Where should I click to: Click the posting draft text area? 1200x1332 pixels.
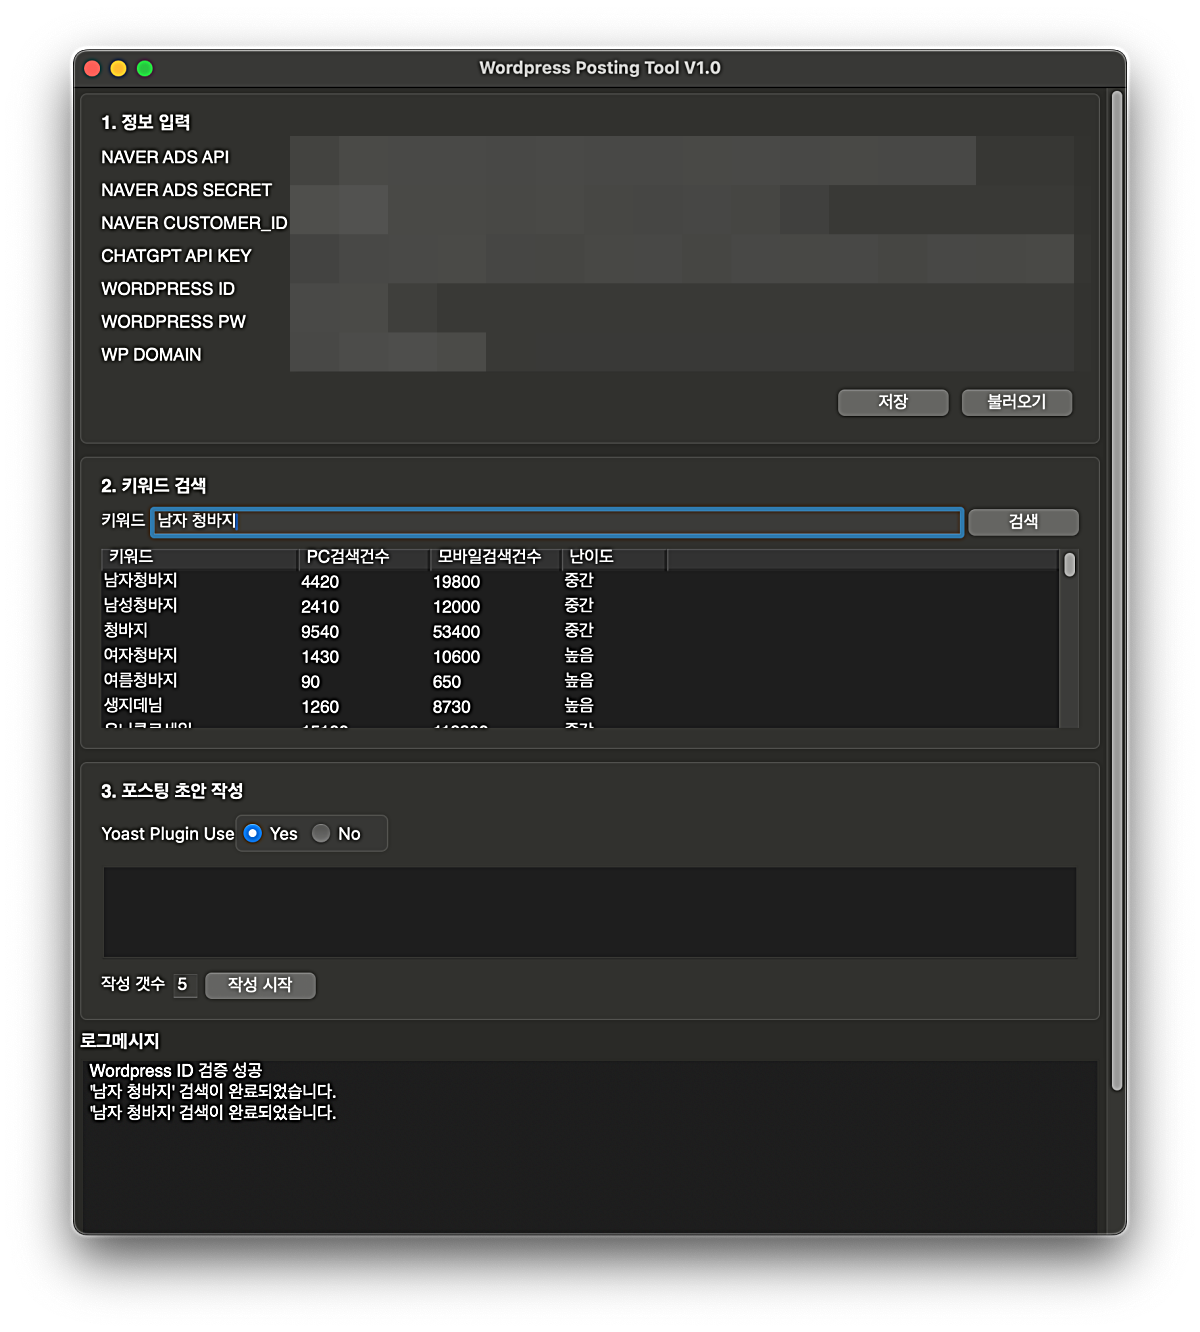589,912
